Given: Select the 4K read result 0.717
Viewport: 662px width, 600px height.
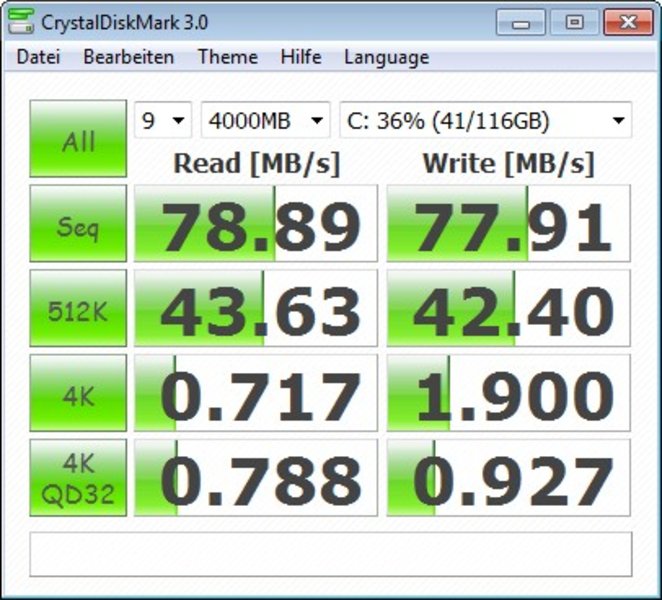Looking at the screenshot, I should [x=256, y=393].
